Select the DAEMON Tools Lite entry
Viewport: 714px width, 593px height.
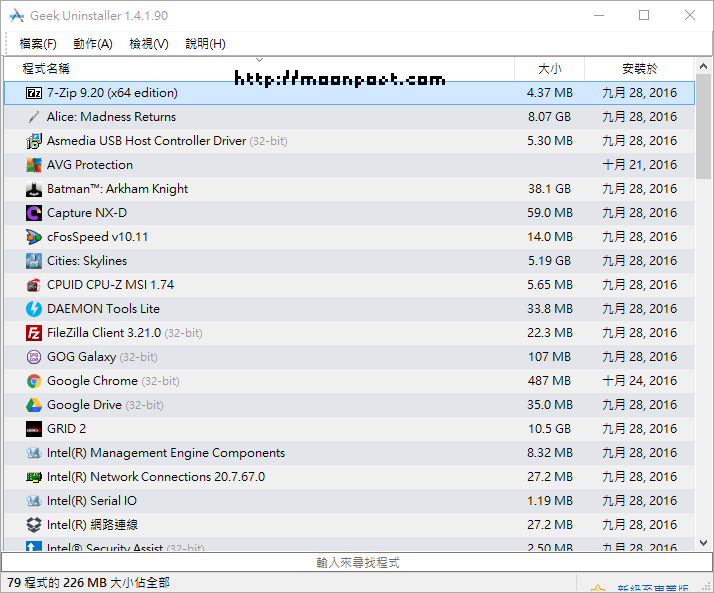click(x=350, y=309)
